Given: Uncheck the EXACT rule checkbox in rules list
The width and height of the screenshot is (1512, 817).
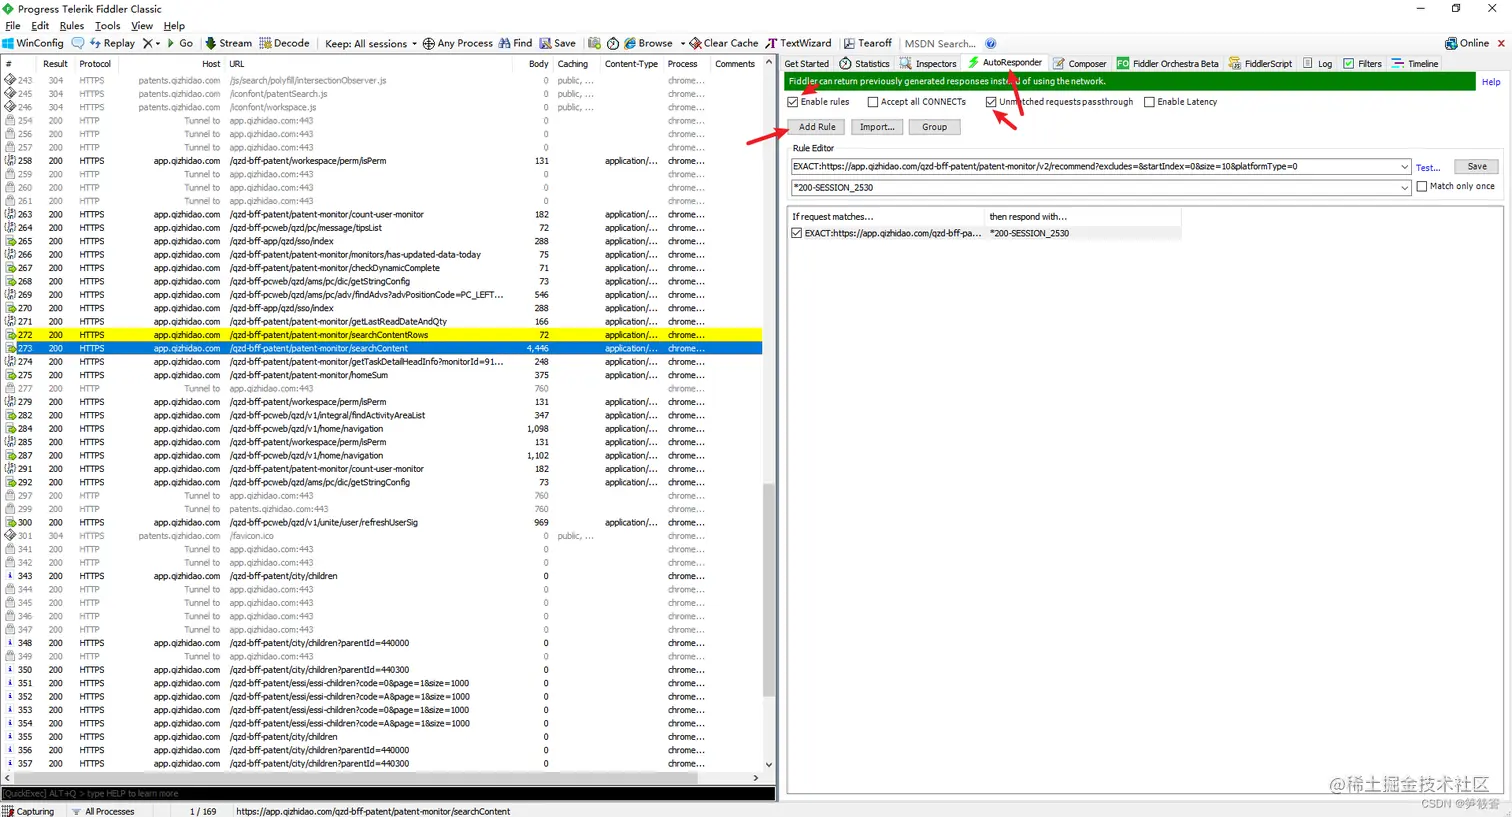Looking at the screenshot, I should (x=797, y=233).
